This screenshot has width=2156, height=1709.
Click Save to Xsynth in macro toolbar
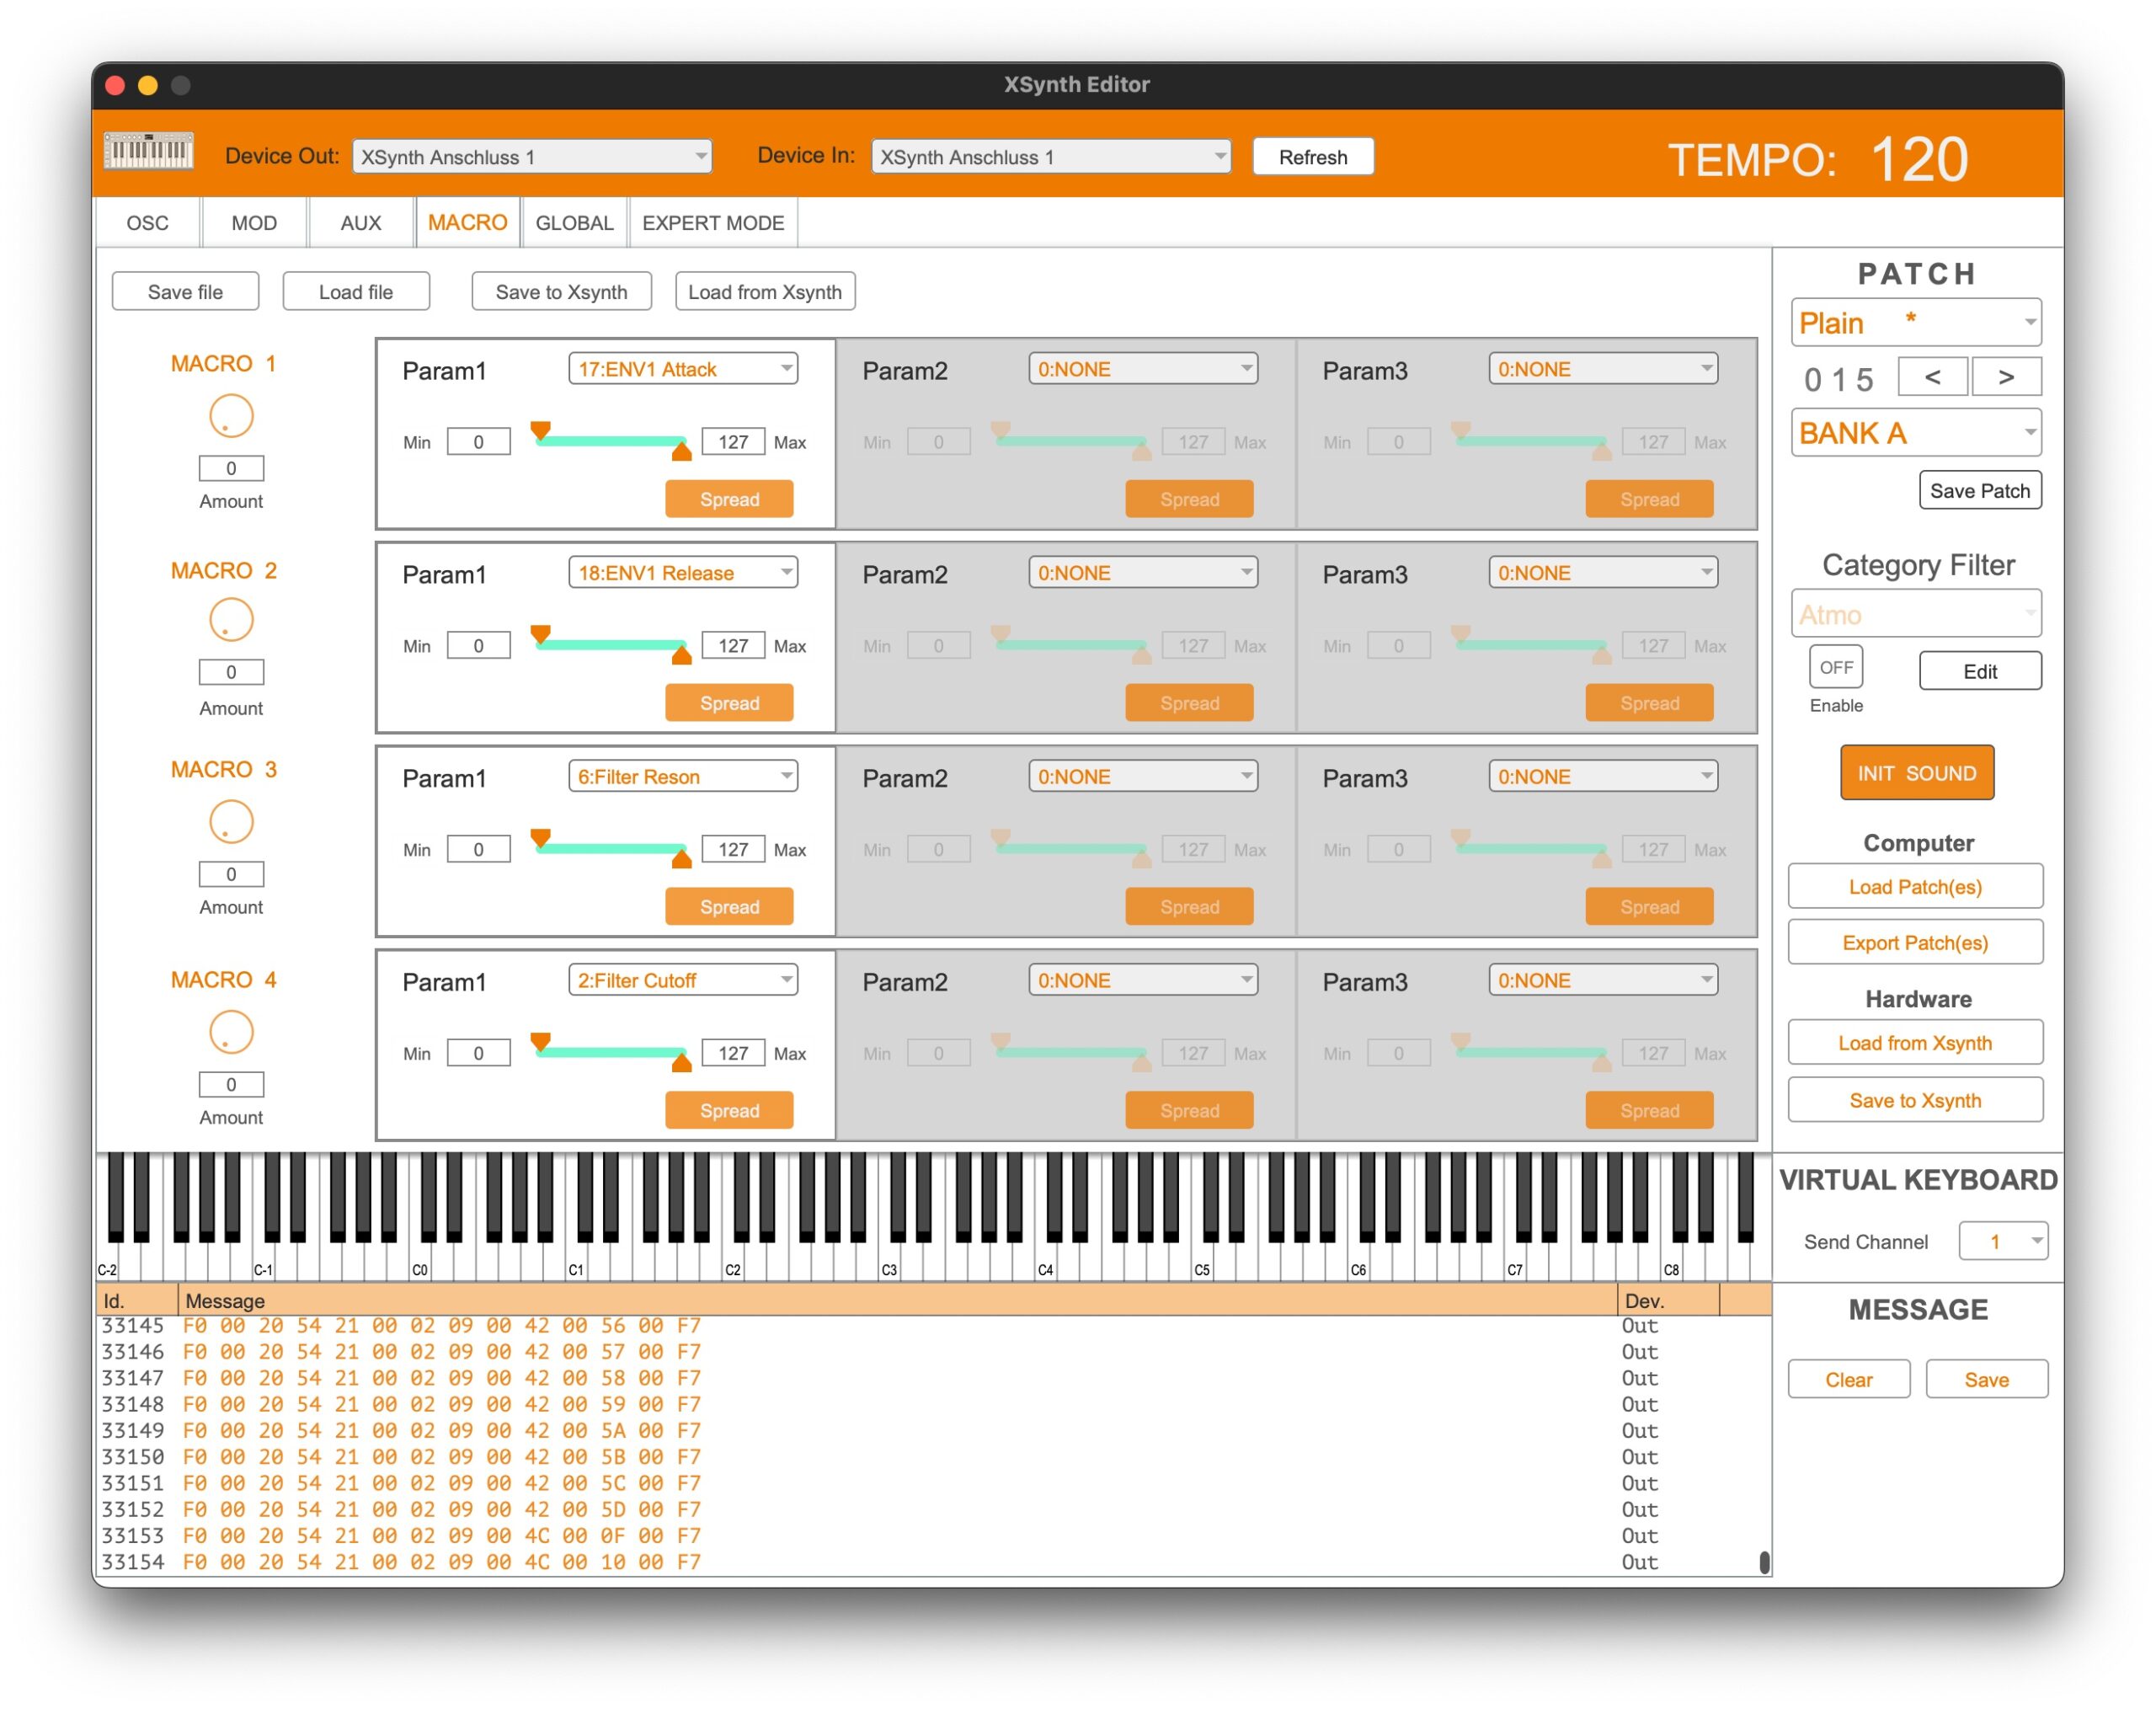click(561, 292)
